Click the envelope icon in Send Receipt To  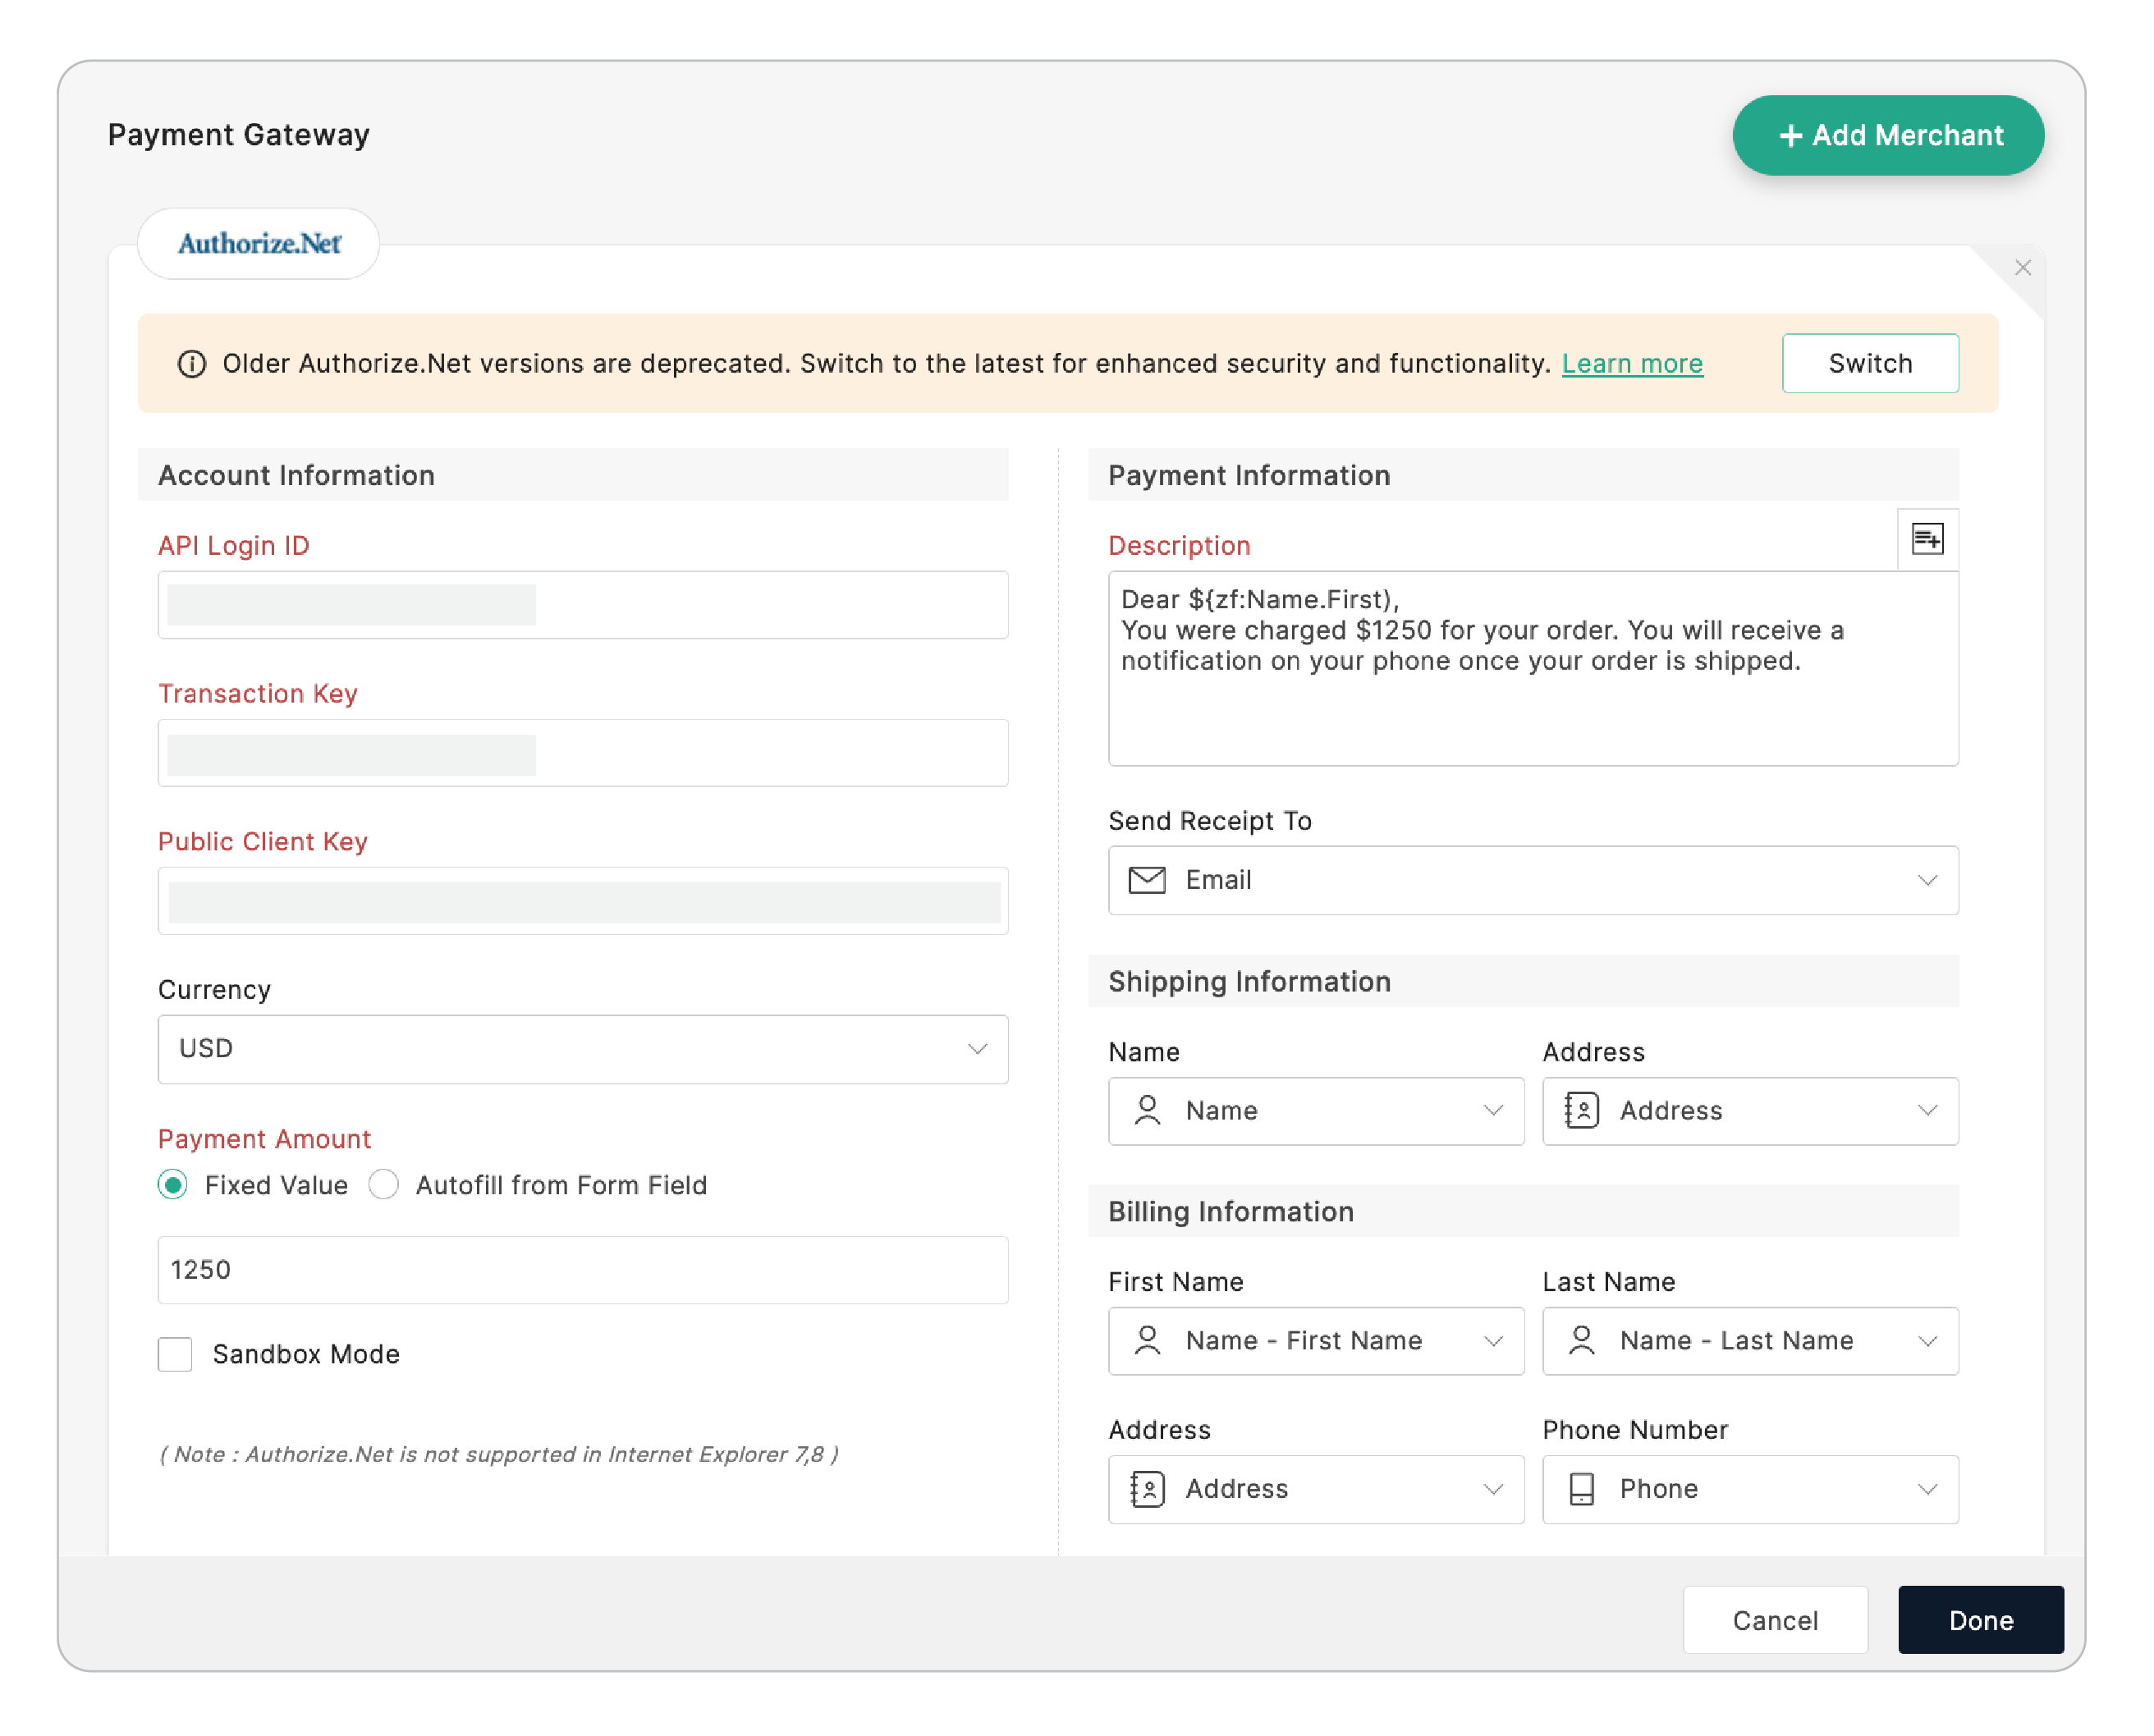click(x=1146, y=880)
